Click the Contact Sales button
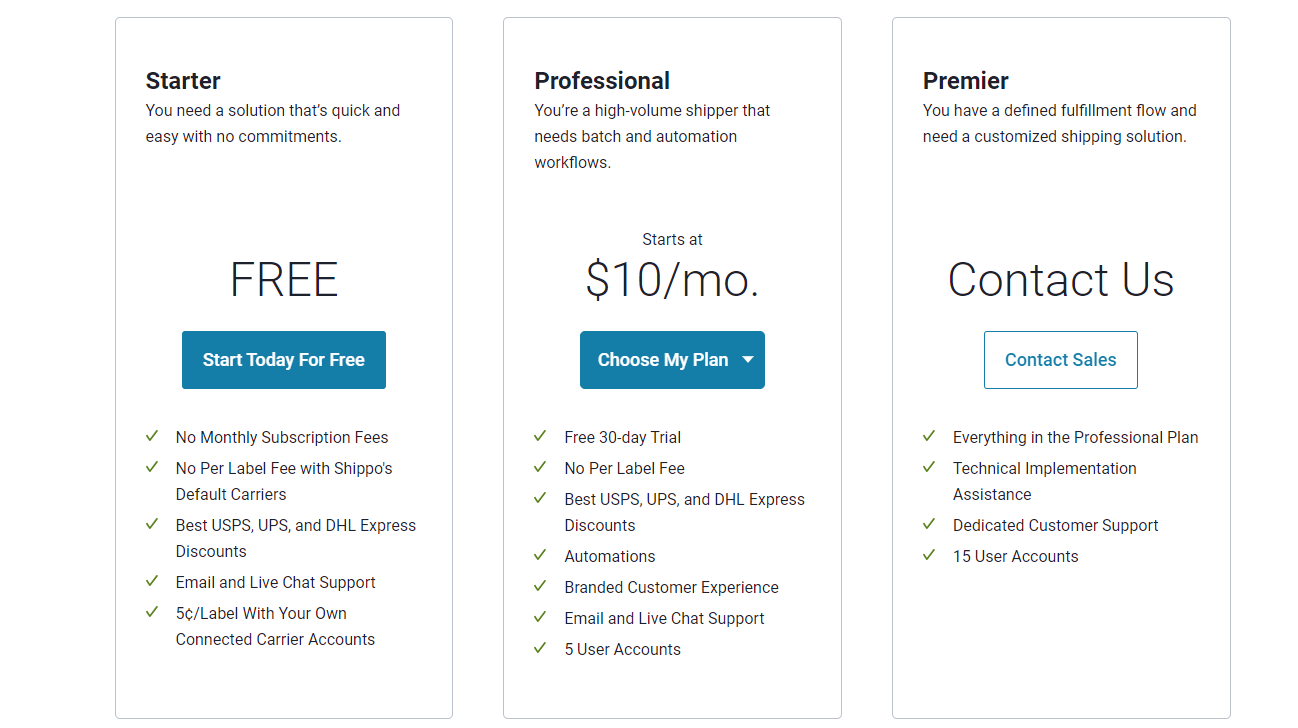 [x=1061, y=360]
